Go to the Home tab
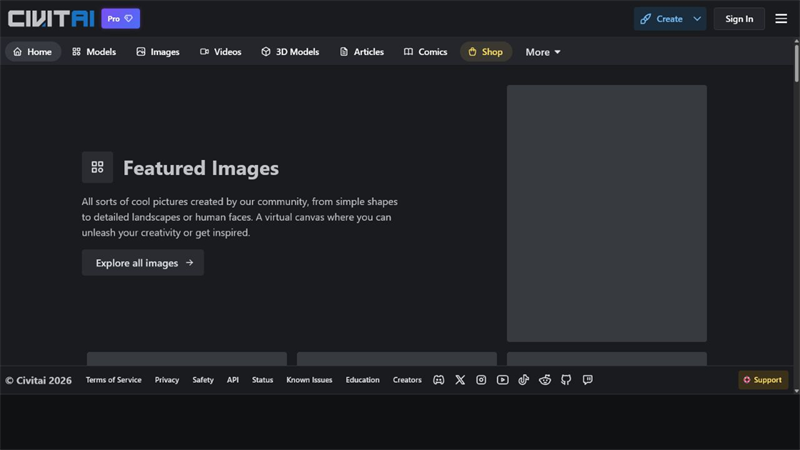 (33, 52)
